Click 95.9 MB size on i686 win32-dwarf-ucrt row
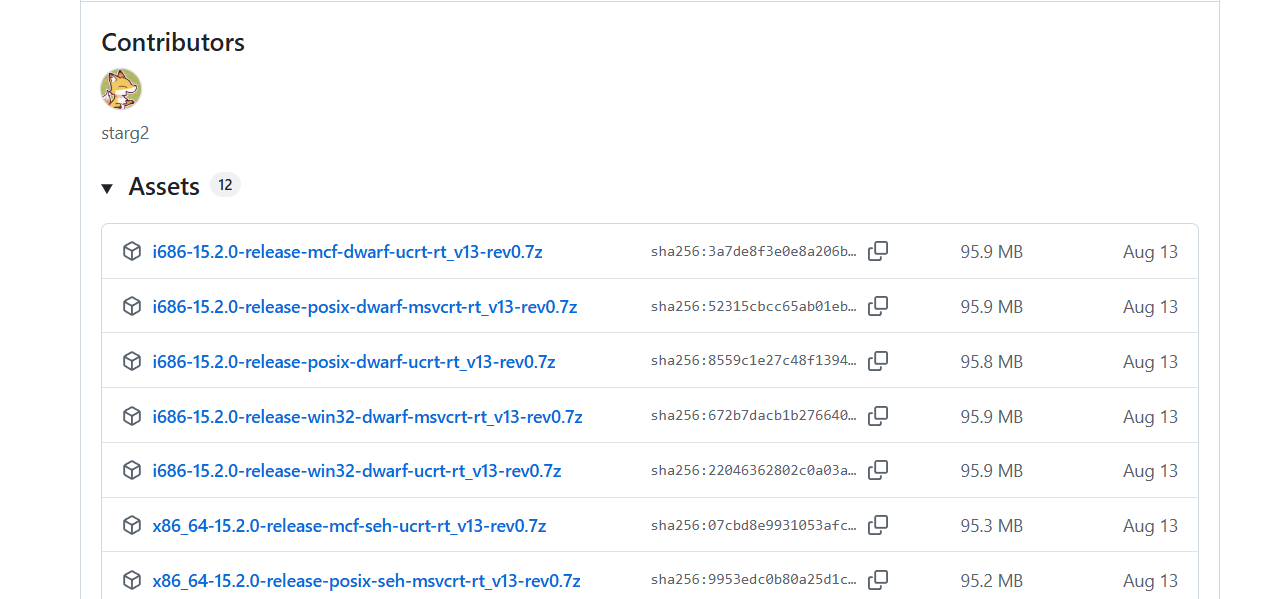Viewport: 1269px width, 599px height. click(x=991, y=471)
